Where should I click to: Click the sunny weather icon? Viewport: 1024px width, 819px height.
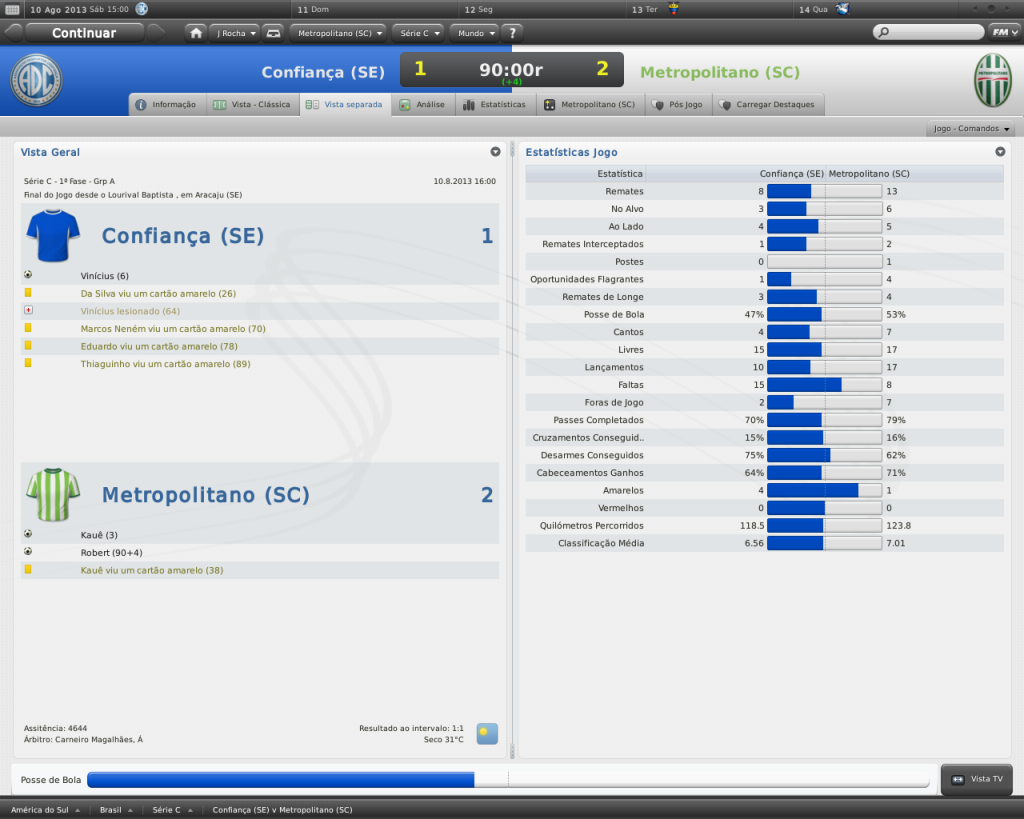point(487,734)
